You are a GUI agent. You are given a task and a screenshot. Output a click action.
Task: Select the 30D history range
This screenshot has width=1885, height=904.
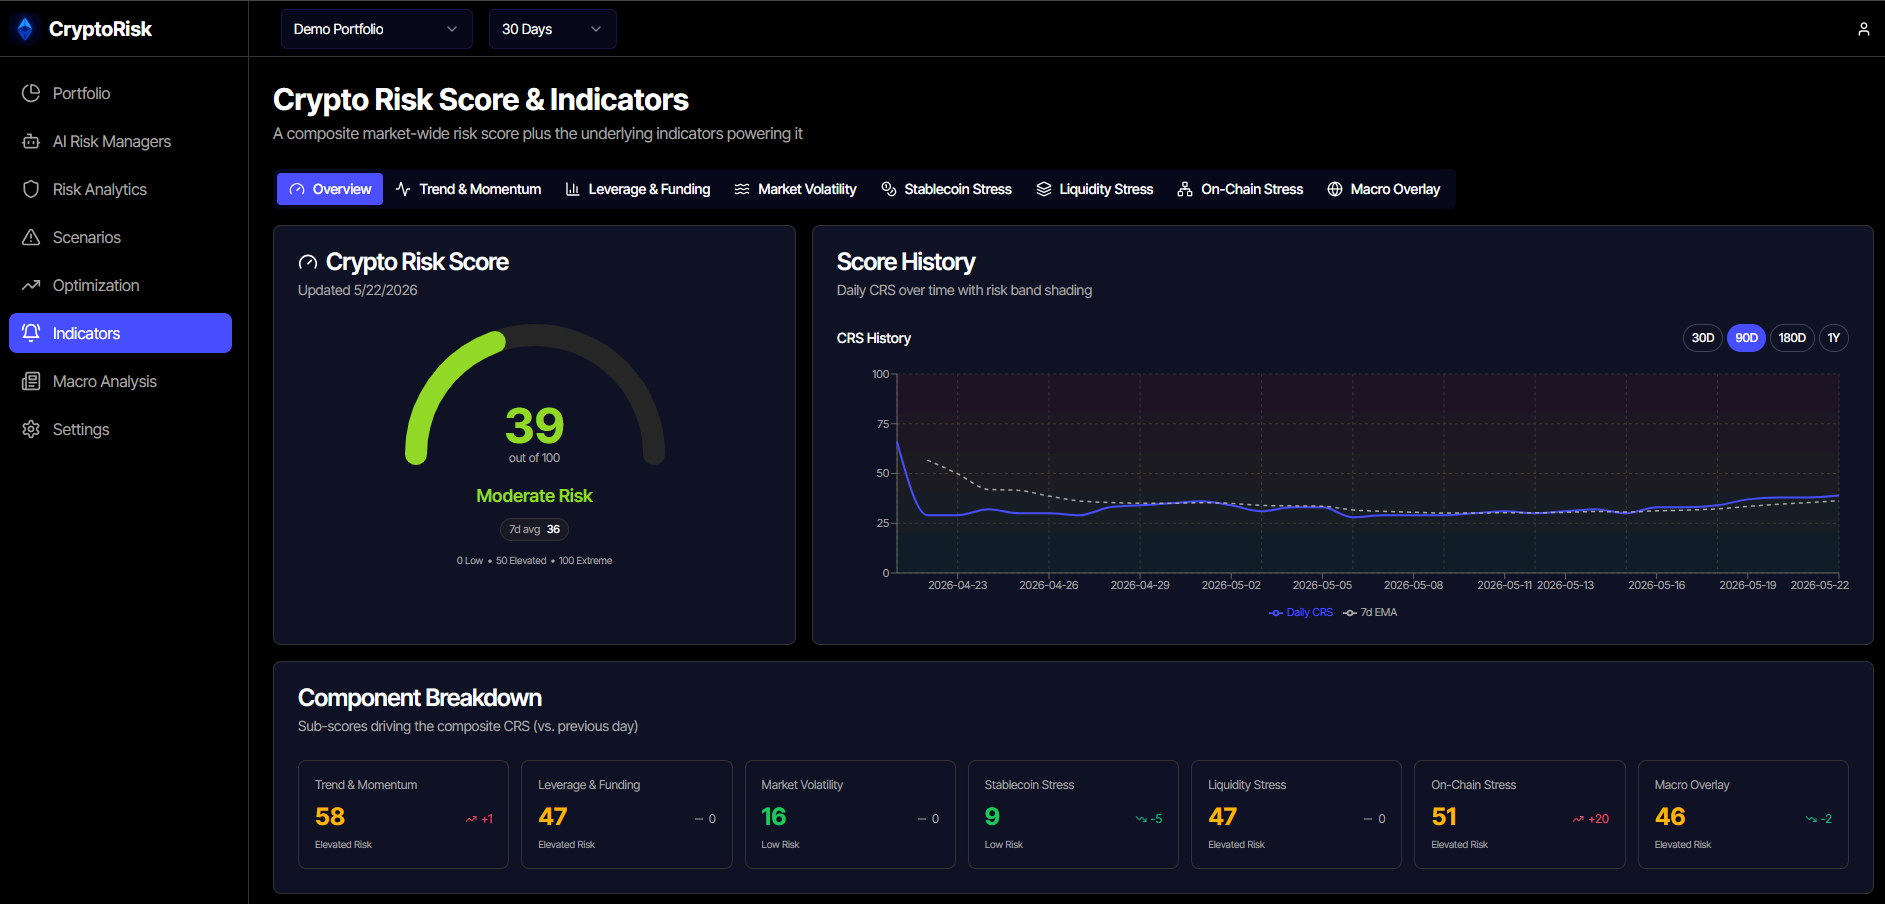[1703, 338]
